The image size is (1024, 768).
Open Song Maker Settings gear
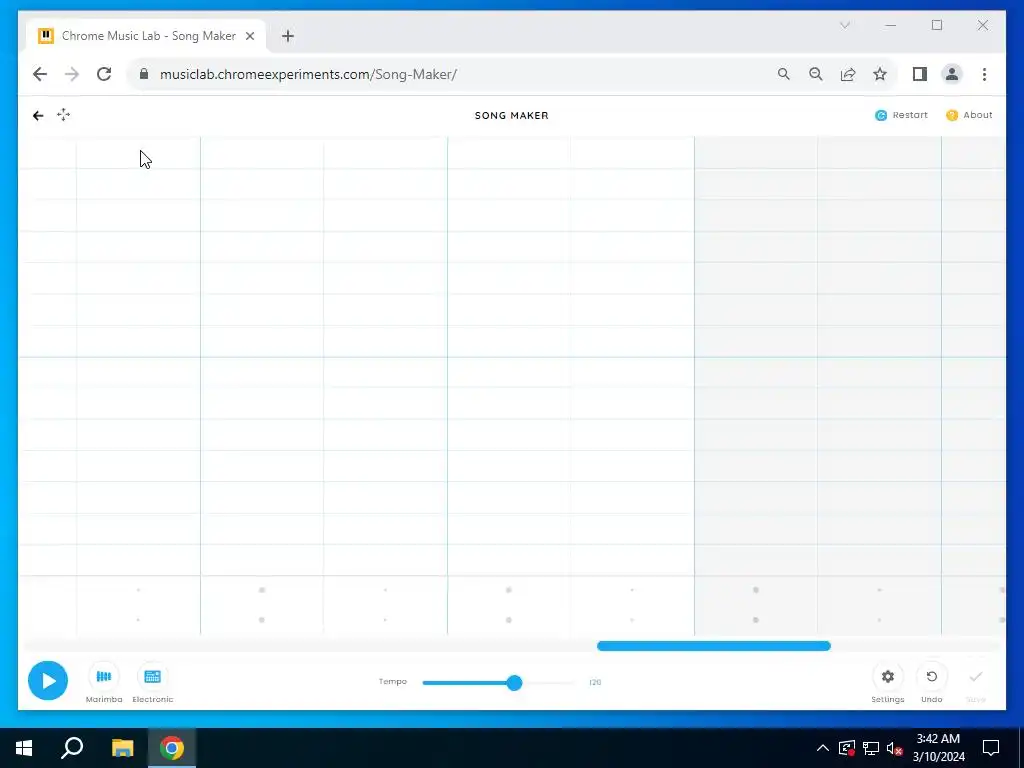pos(888,677)
